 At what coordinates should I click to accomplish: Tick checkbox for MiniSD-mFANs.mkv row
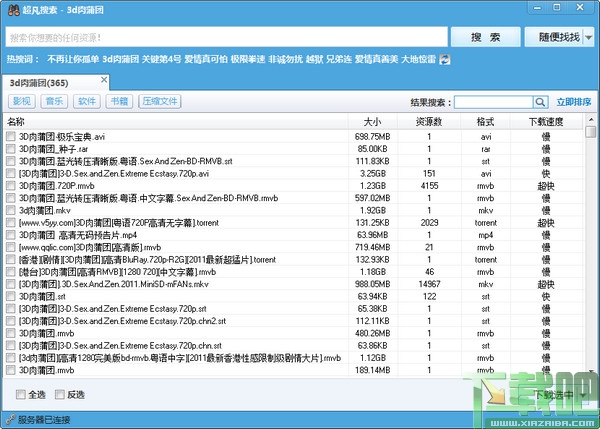[x=11, y=284]
